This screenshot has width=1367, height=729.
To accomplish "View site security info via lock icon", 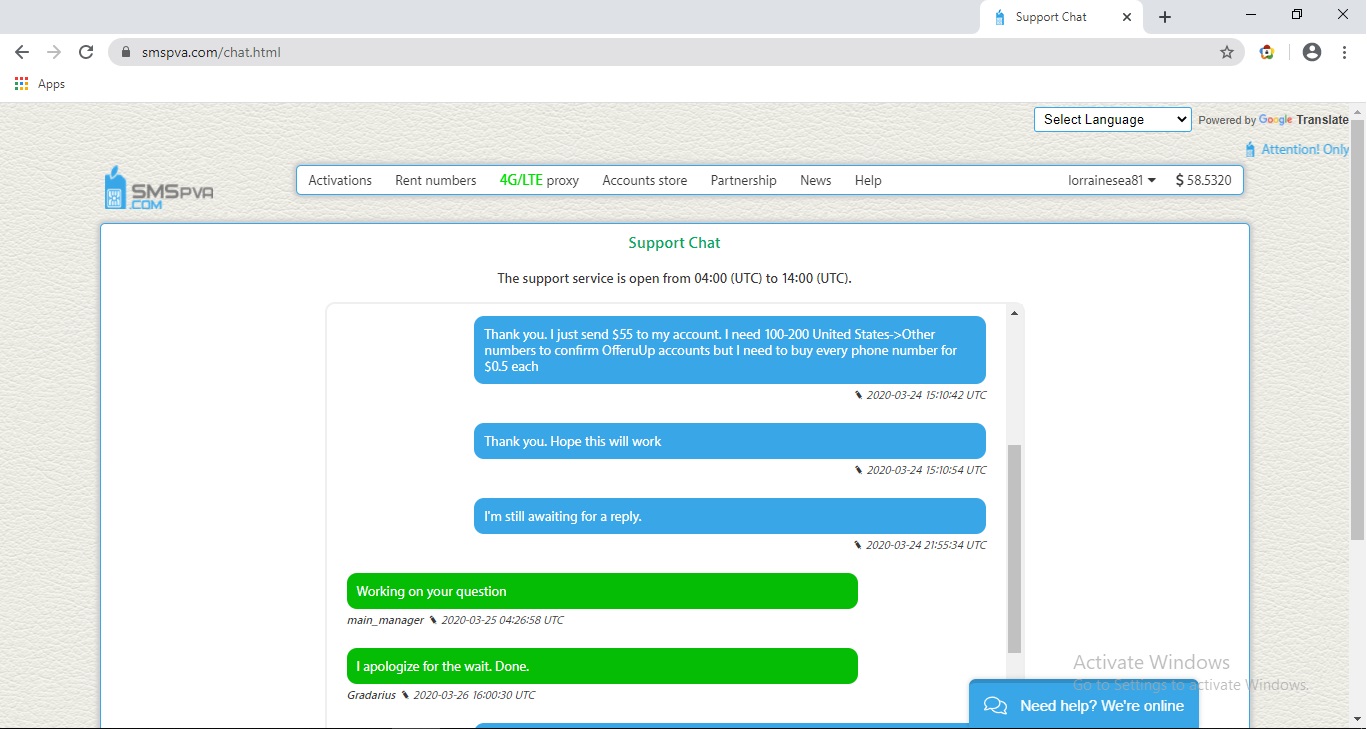I will pyautogui.click(x=126, y=52).
